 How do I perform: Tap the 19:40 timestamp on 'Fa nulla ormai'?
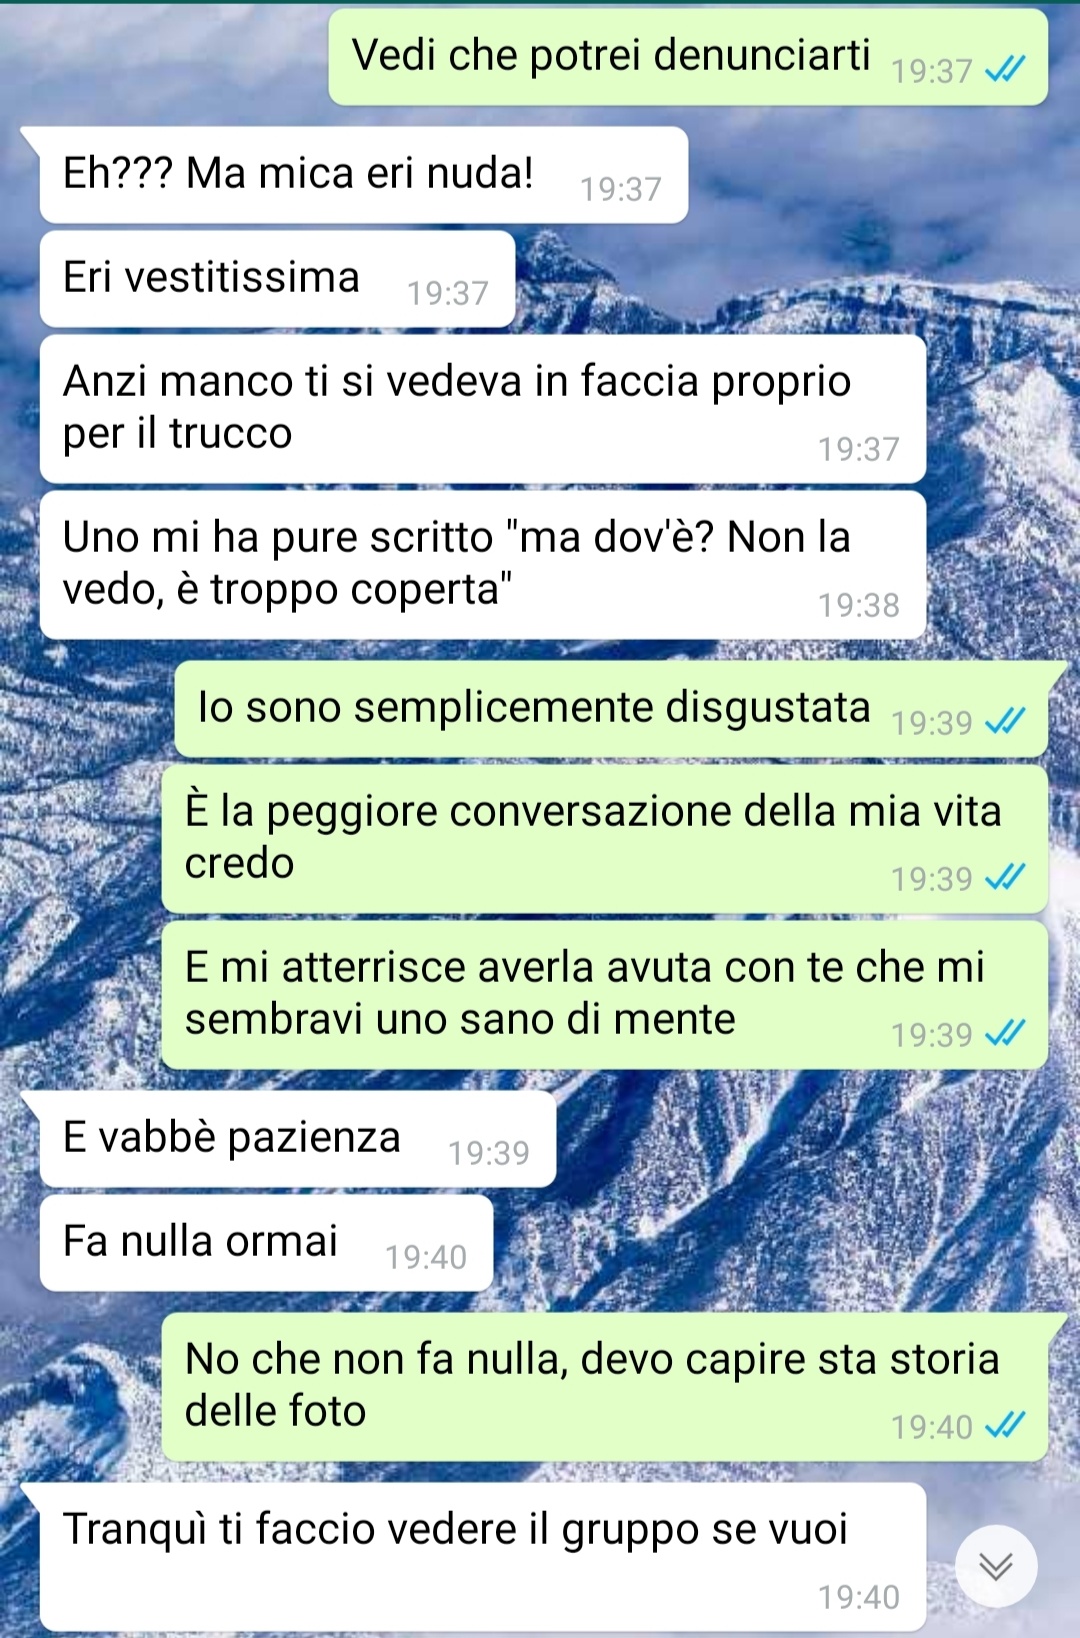tap(426, 1257)
